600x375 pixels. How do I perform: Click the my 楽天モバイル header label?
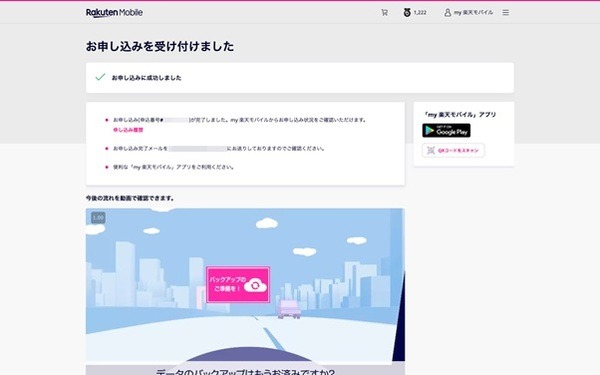473,13
